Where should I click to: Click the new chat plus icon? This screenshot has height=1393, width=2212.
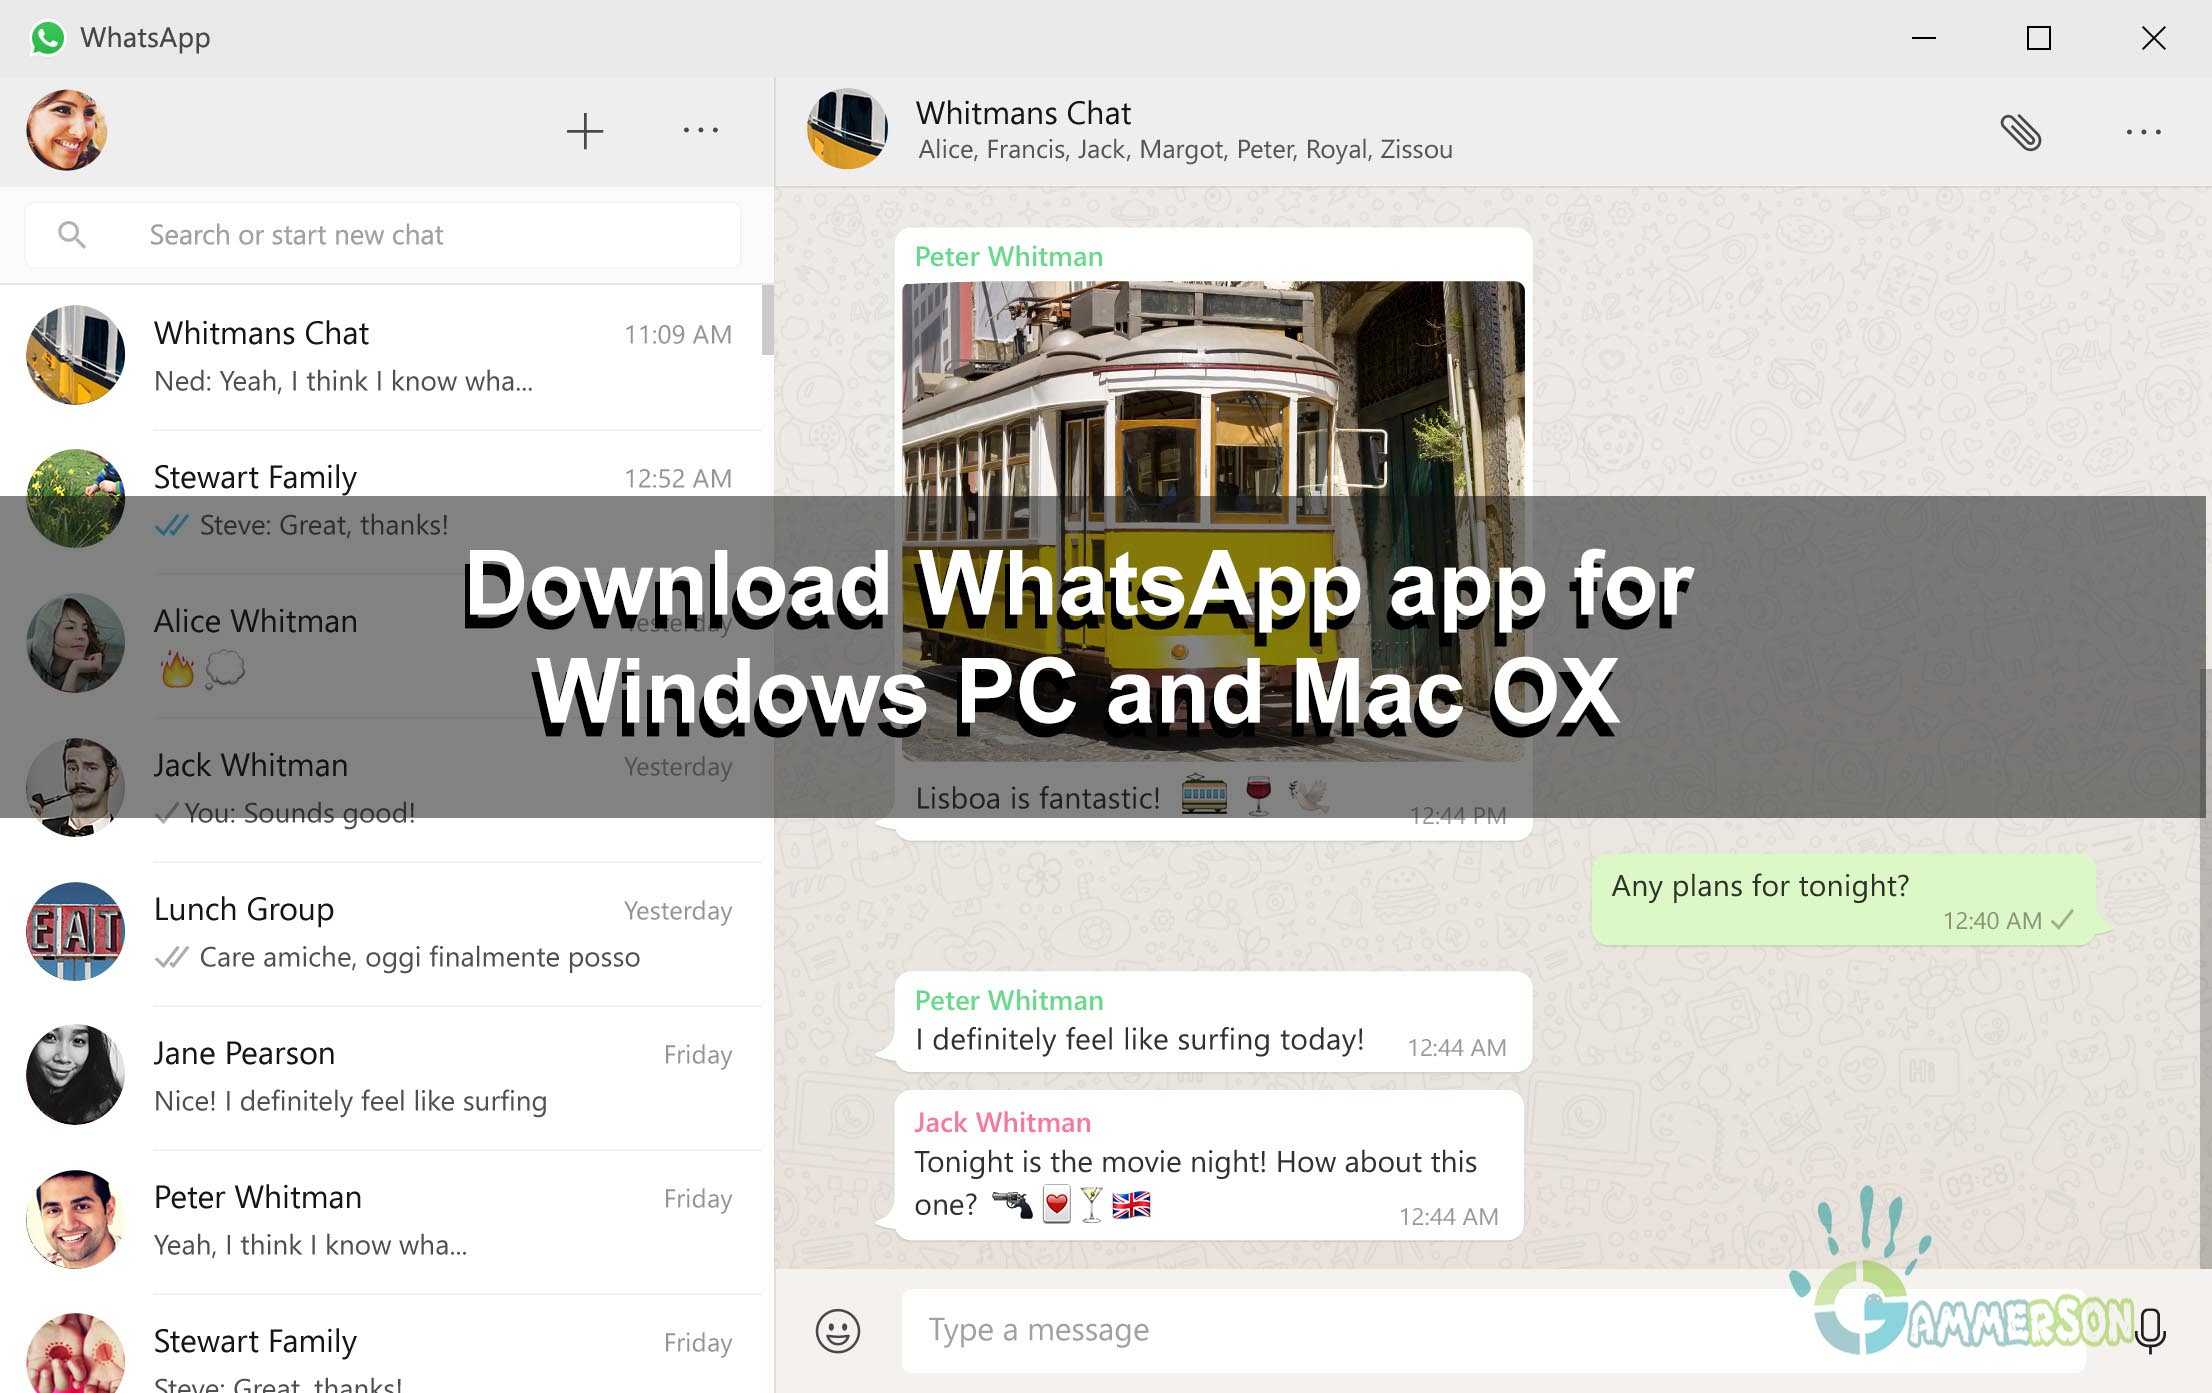click(584, 131)
